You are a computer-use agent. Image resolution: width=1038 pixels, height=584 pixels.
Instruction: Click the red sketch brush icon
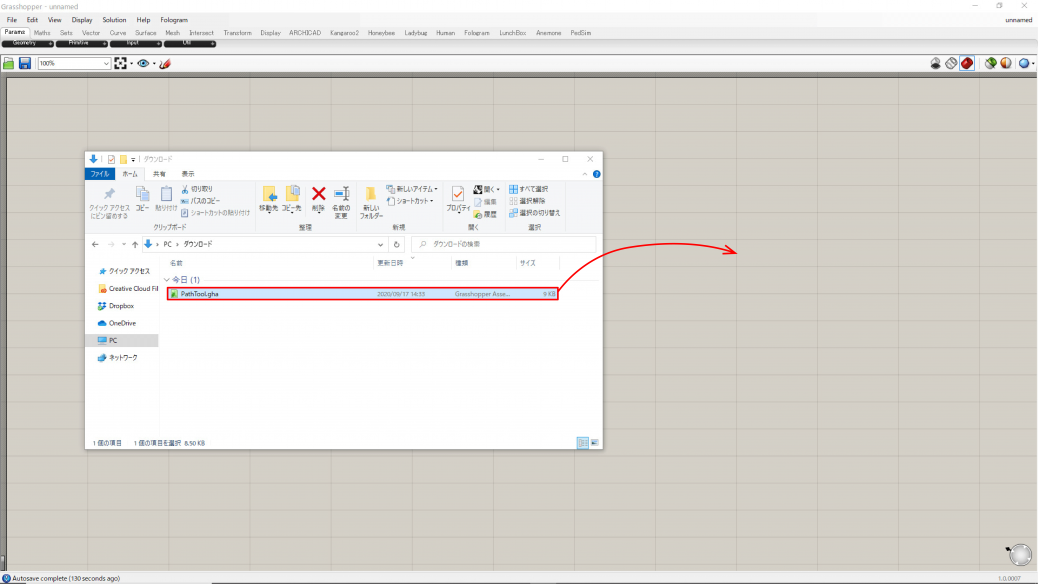pos(165,63)
